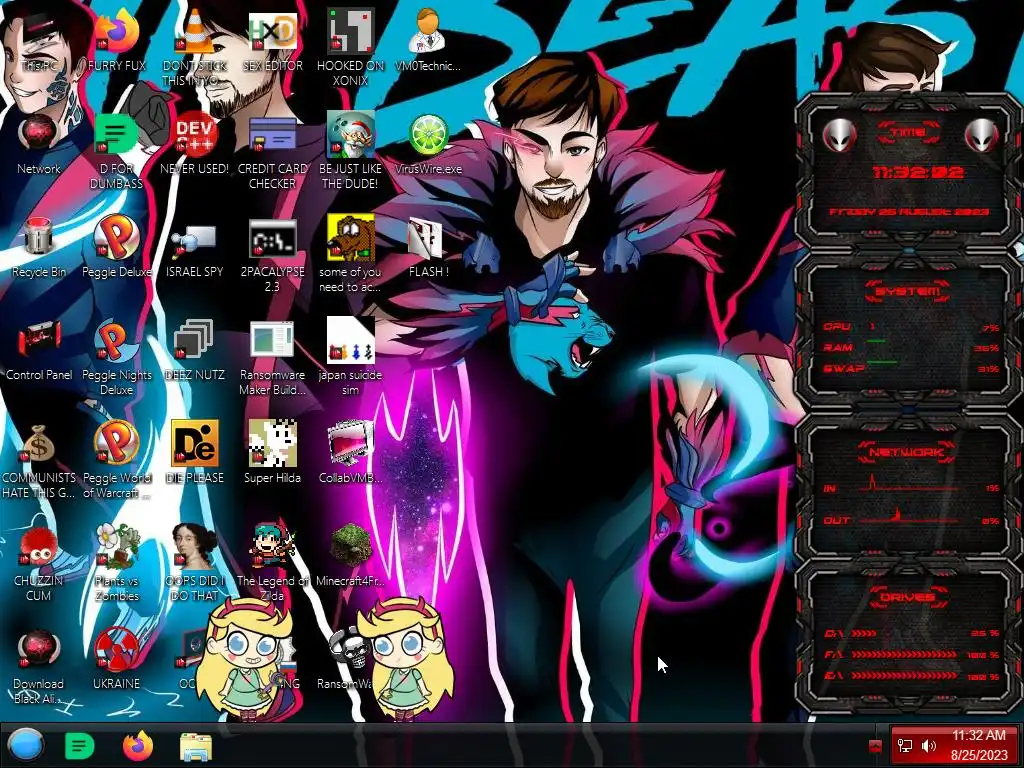1024x768 pixels.
Task: Launch Plants vs Zombies shortcut
Action: [x=117, y=563]
